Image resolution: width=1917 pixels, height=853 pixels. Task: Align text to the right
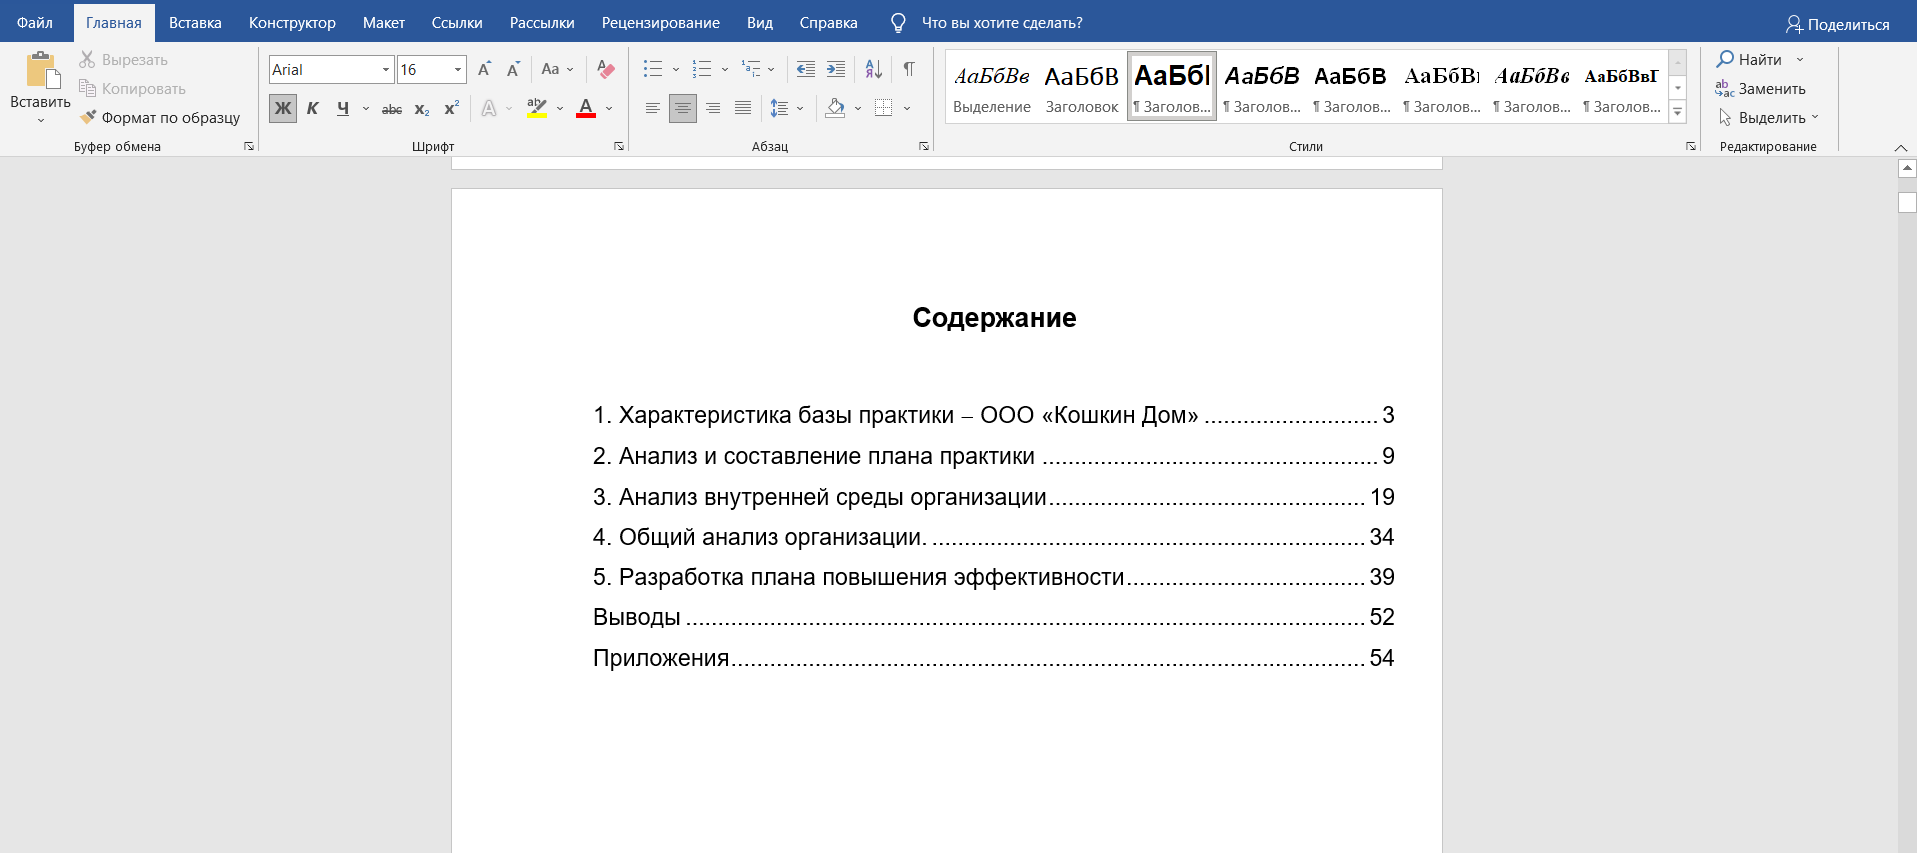pyautogui.click(x=713, y=108)
